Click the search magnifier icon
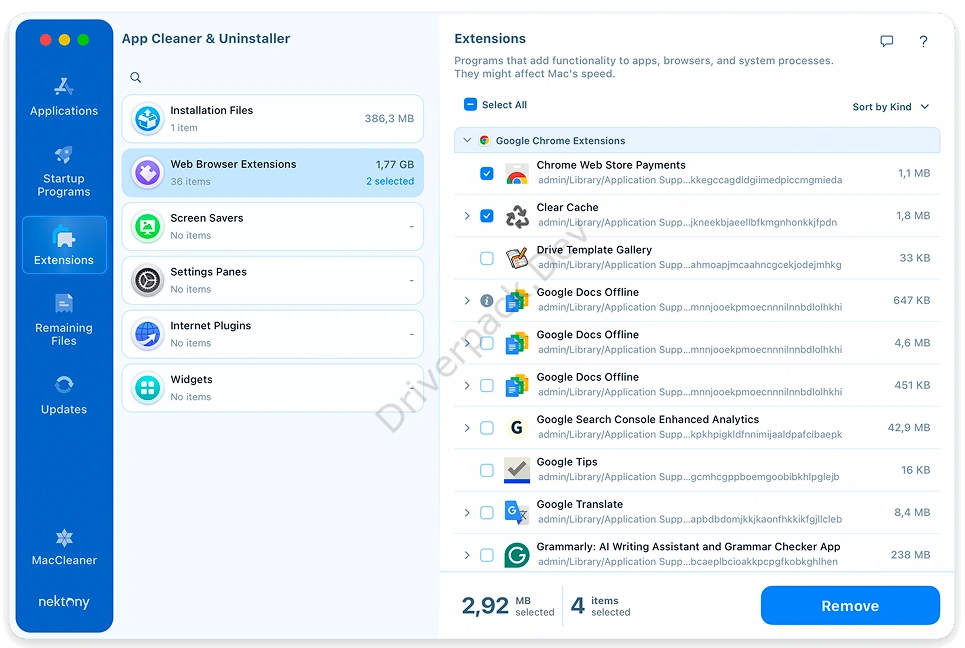Screen dimensions: 965x648 pyautogui.click(x=135, y=78)
